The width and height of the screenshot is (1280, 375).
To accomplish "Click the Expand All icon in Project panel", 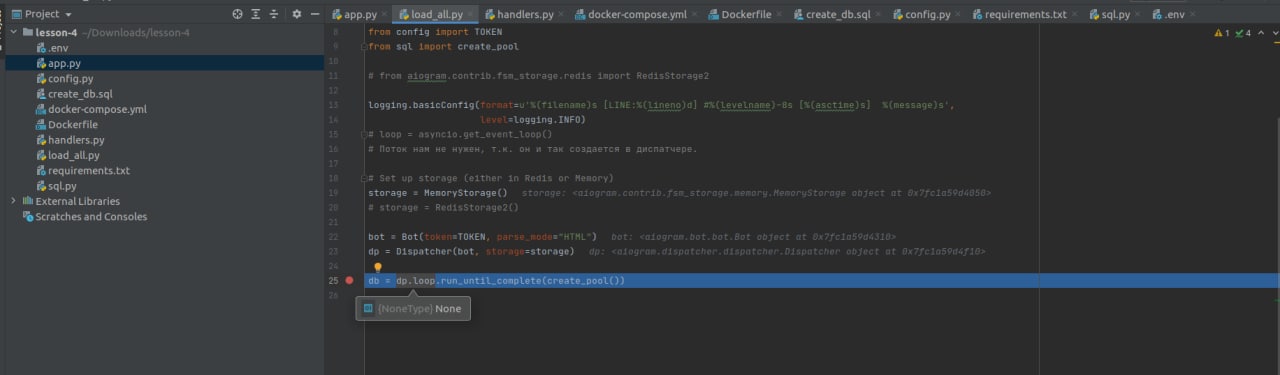I will [255, 14].
